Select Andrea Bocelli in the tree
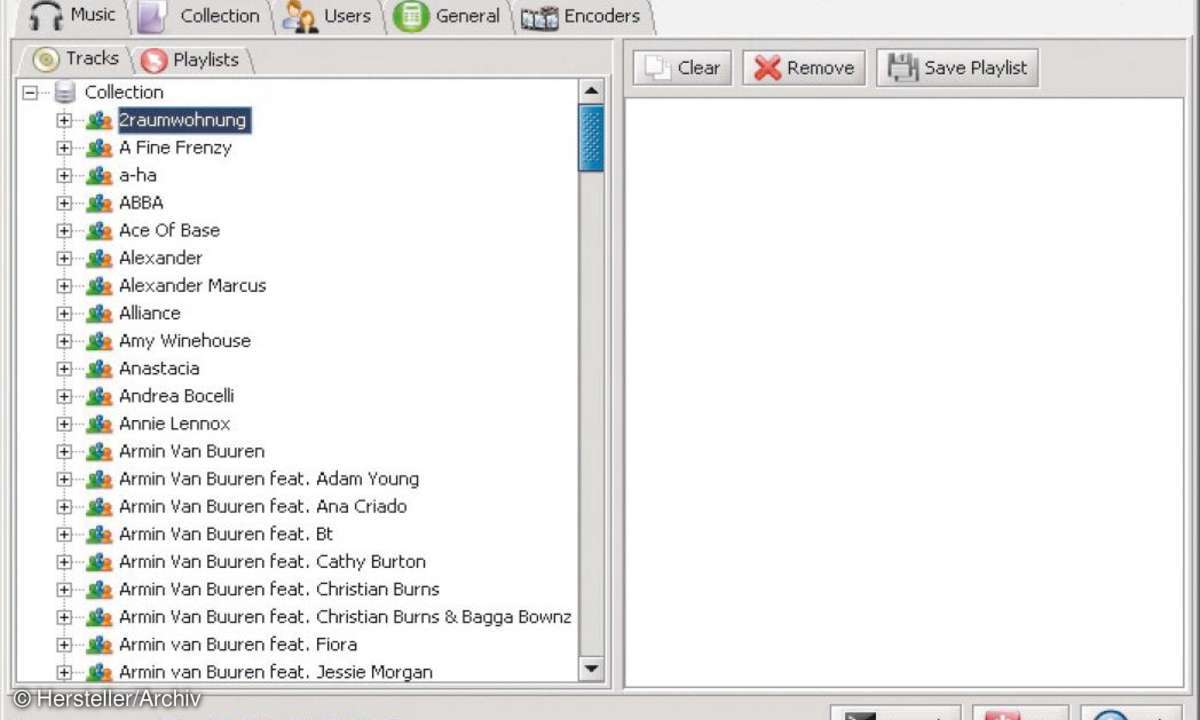The image size is (1200, 720). pyautogui.click(x=176, y=397)
